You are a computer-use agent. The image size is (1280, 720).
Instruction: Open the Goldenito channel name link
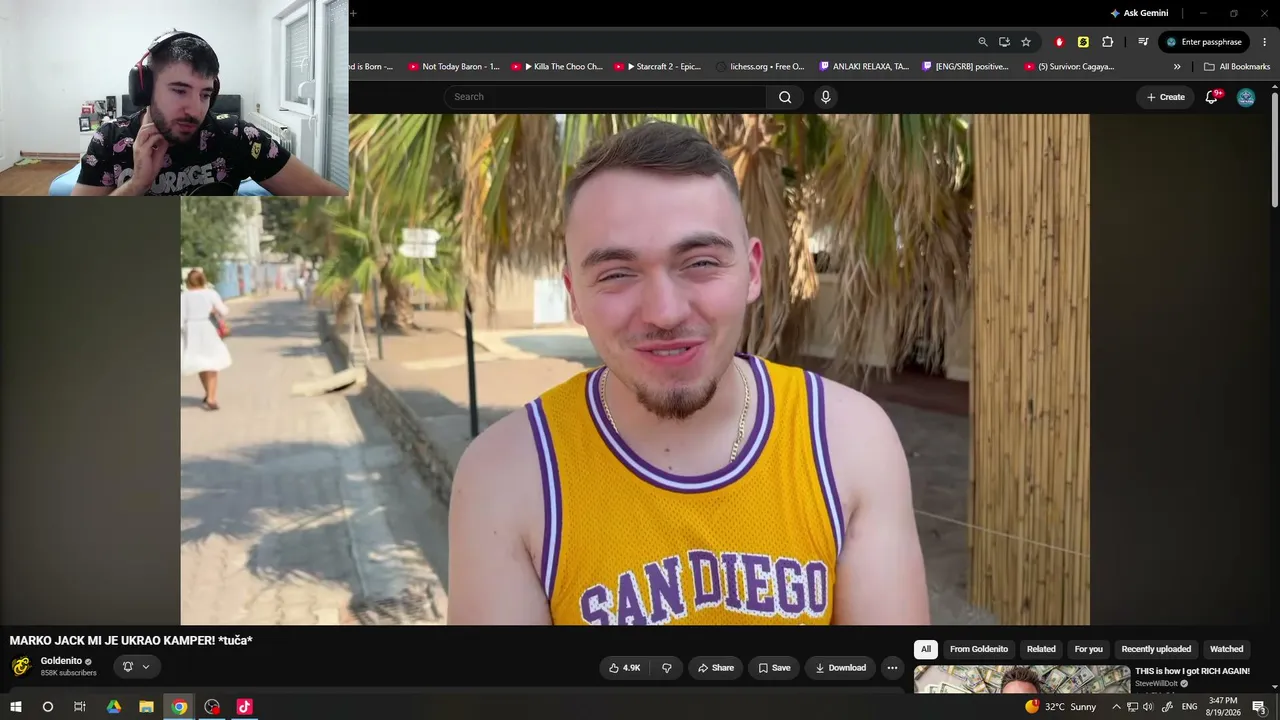(x=61, y=661)
